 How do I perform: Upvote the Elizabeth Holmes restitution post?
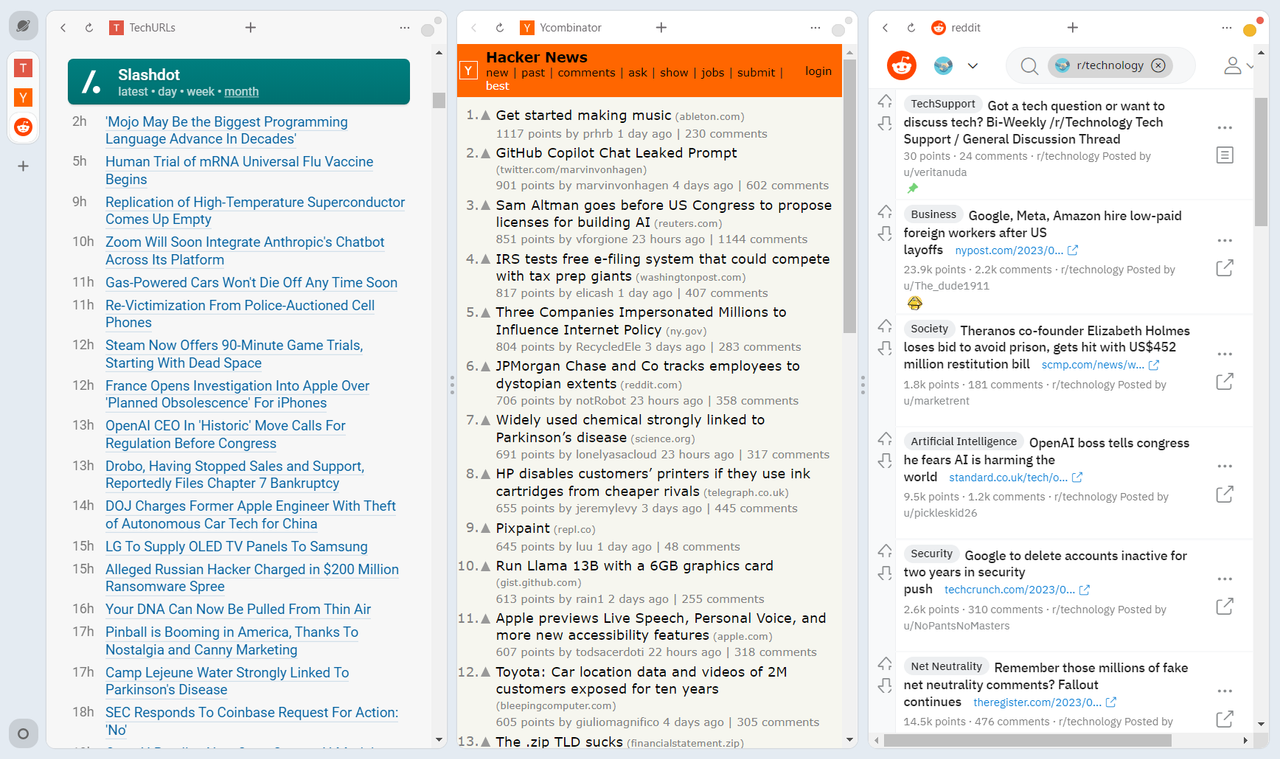pos(884,324)
